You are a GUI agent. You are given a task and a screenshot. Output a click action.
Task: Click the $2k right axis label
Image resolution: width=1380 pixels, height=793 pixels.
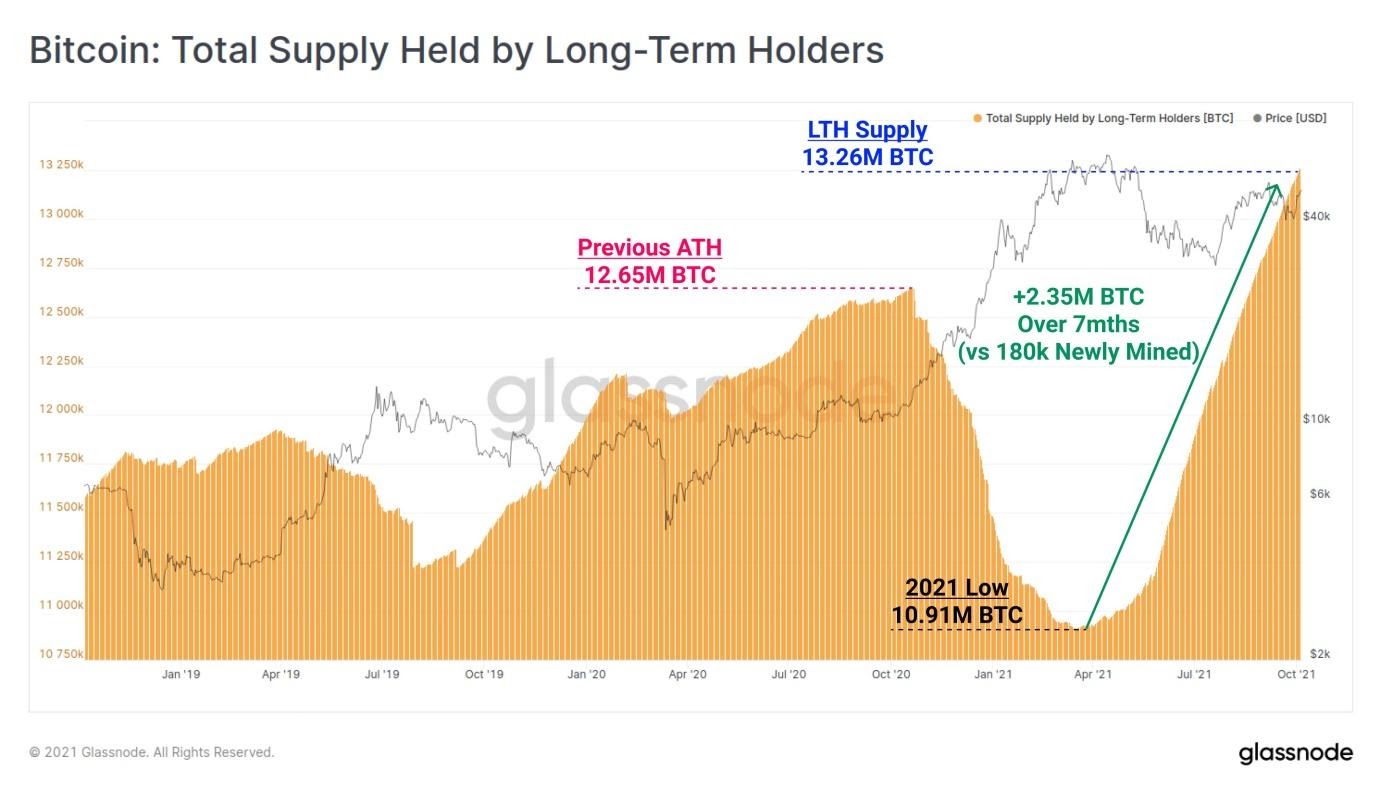point(1318,654)
